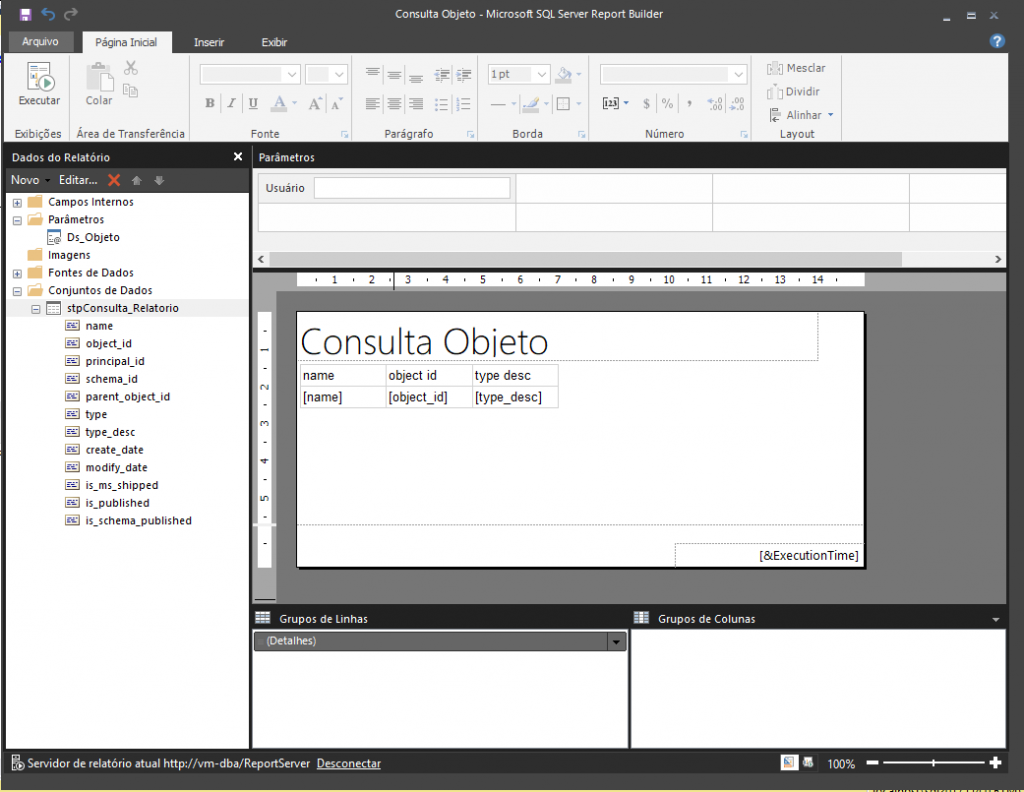
Task: Toggle bold formatting
Action: tap(210, 103)
